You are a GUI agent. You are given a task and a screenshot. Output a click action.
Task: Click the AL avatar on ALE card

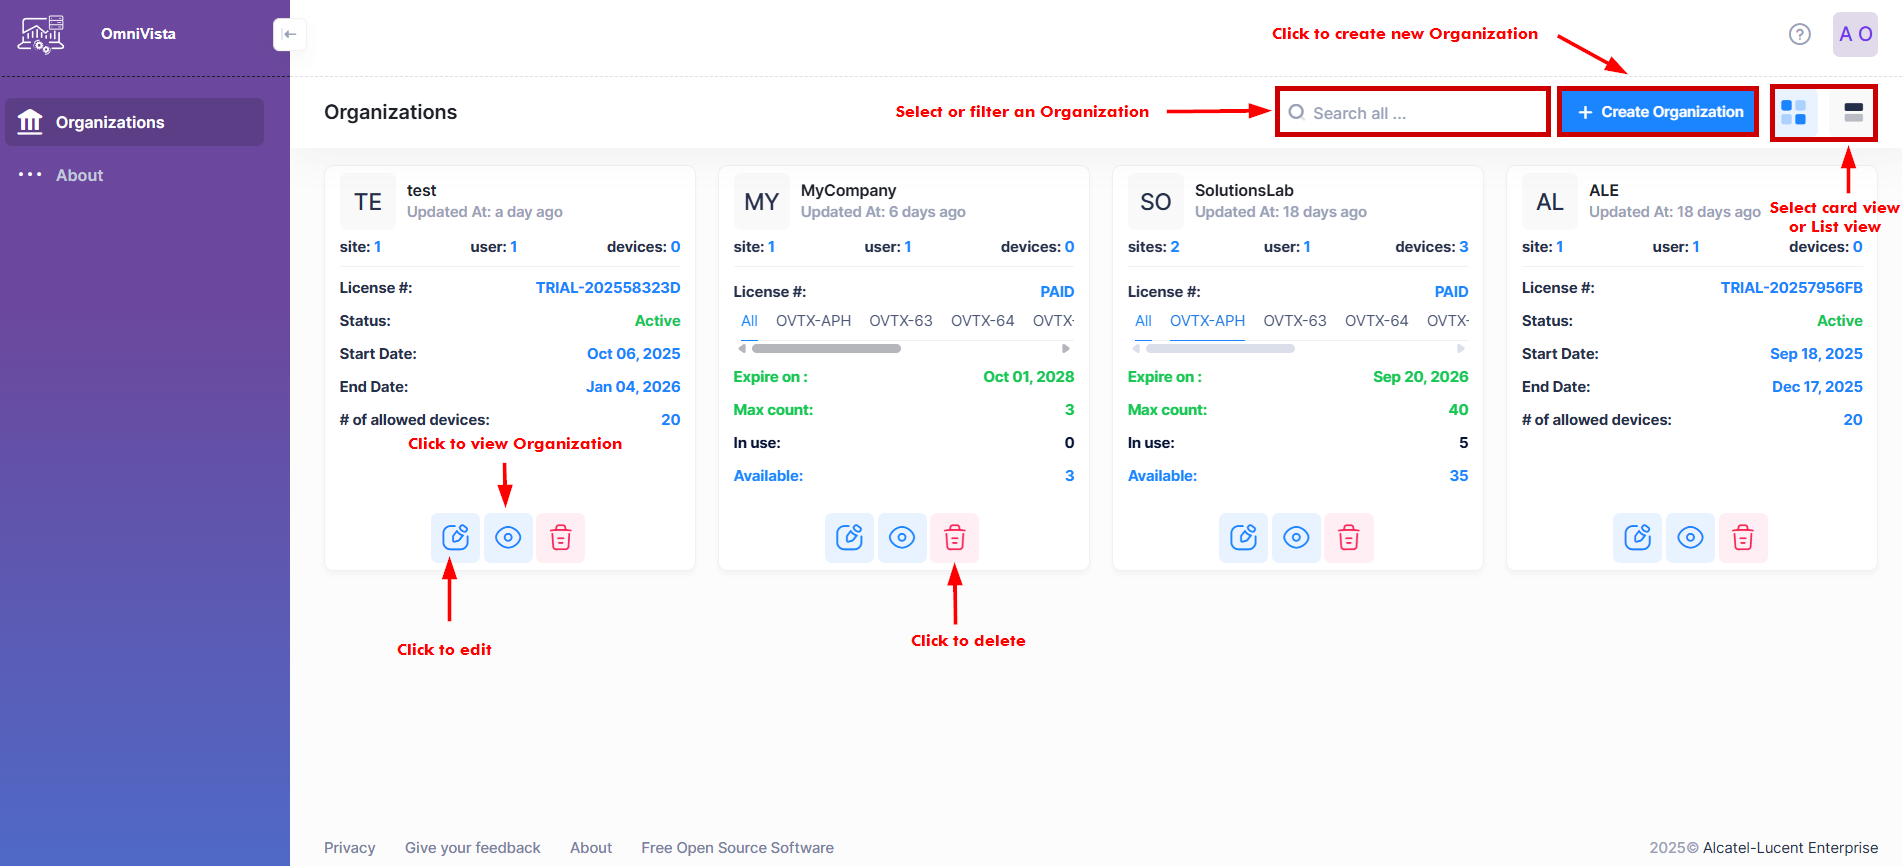click(x=1549, y=202)
